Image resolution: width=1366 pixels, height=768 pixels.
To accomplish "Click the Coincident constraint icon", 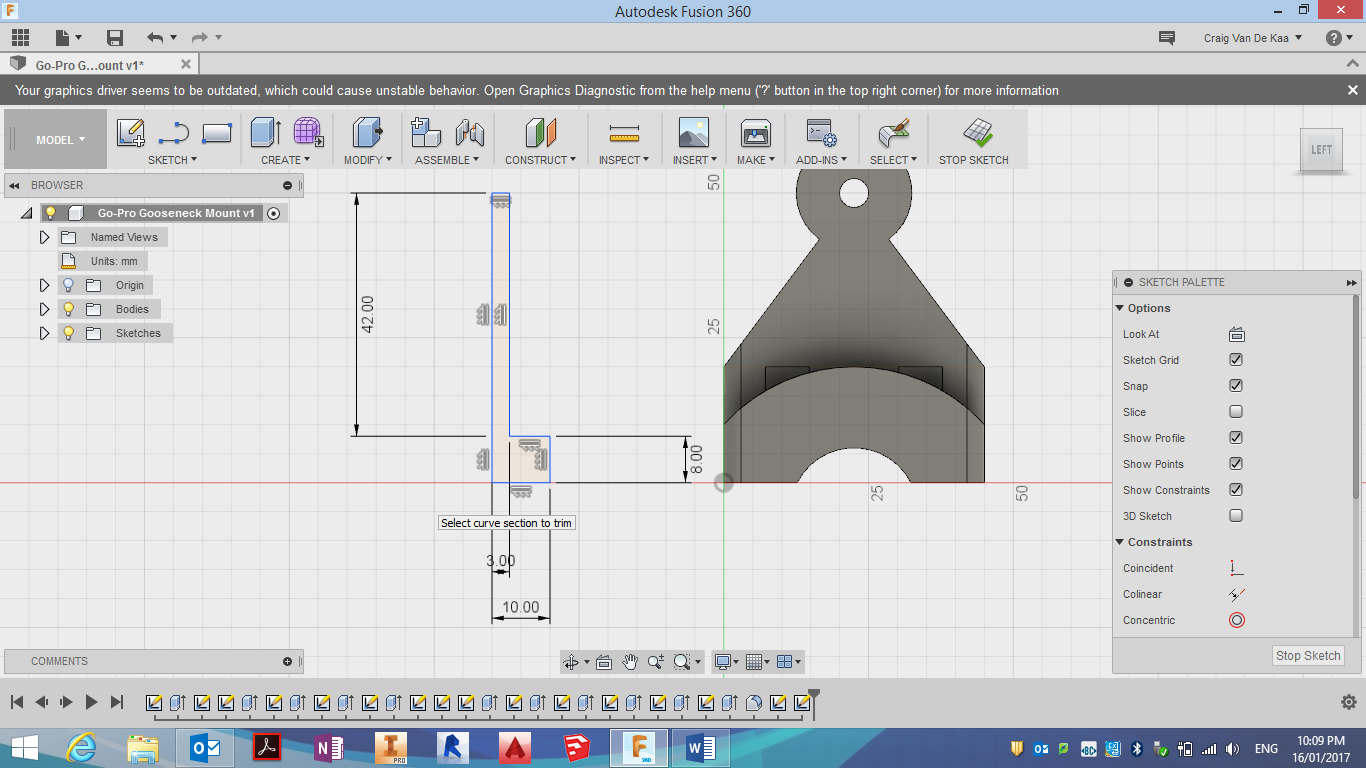I will click(x=1236, y=568).
